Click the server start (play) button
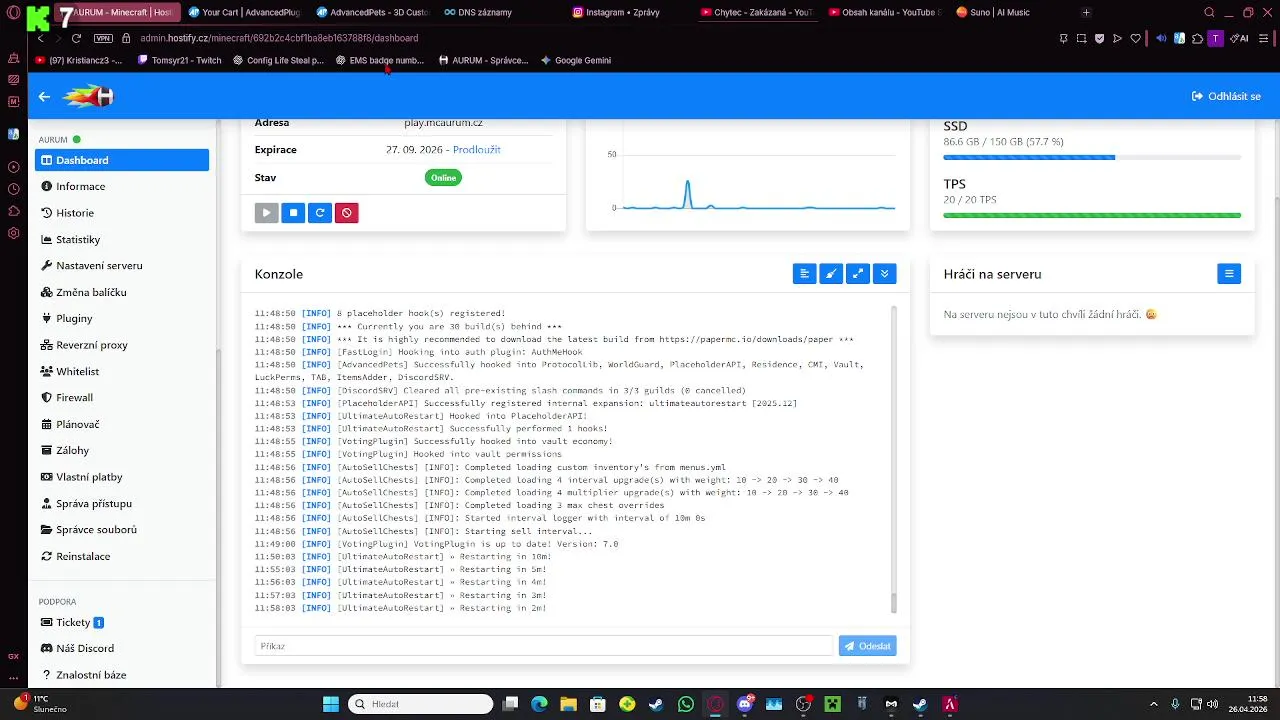Image resolution: width=1280 pixels, height=720 pixels. (266, 213)
